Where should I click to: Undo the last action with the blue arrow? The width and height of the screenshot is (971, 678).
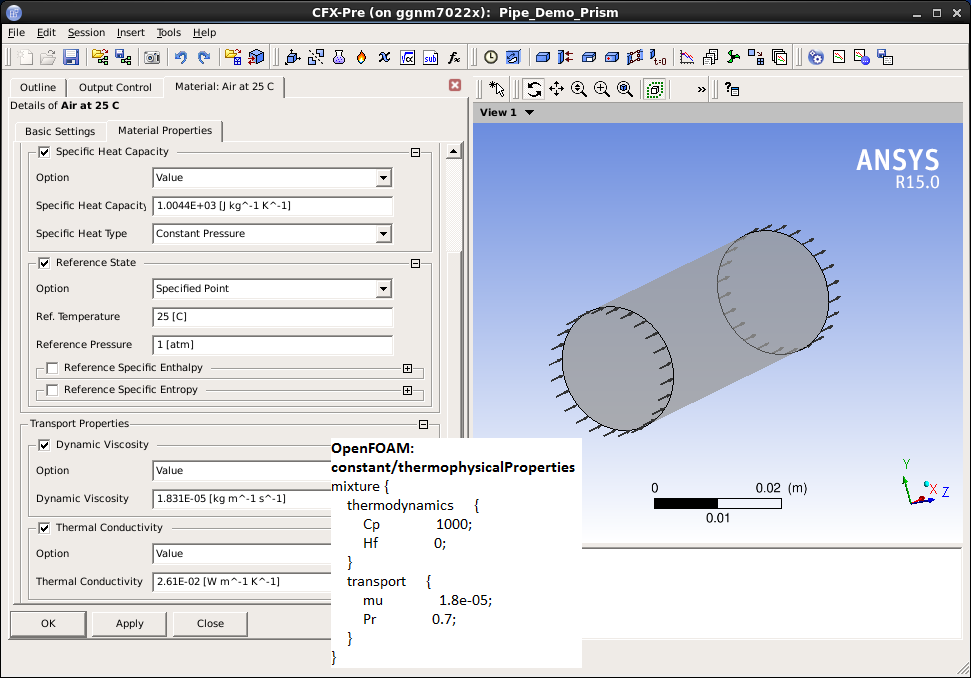(x=180, y=58)
